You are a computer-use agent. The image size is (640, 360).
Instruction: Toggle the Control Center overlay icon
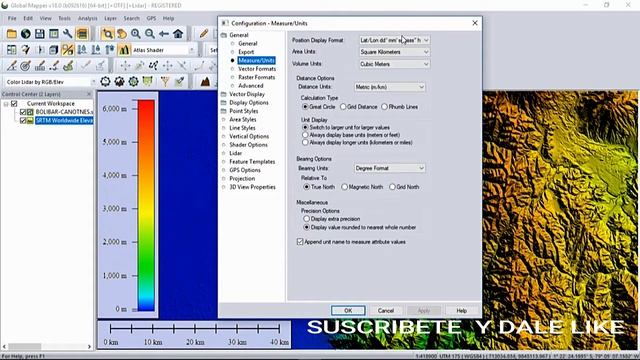[x=82, y=34]
